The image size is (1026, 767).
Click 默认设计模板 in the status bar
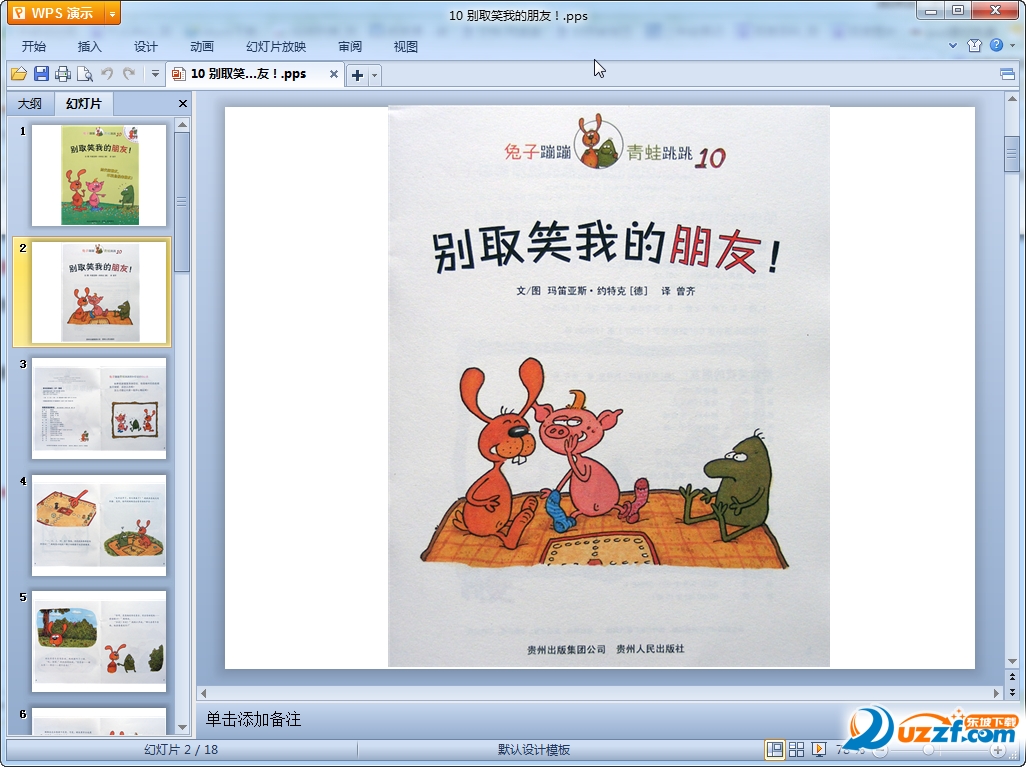click(534, 750)
